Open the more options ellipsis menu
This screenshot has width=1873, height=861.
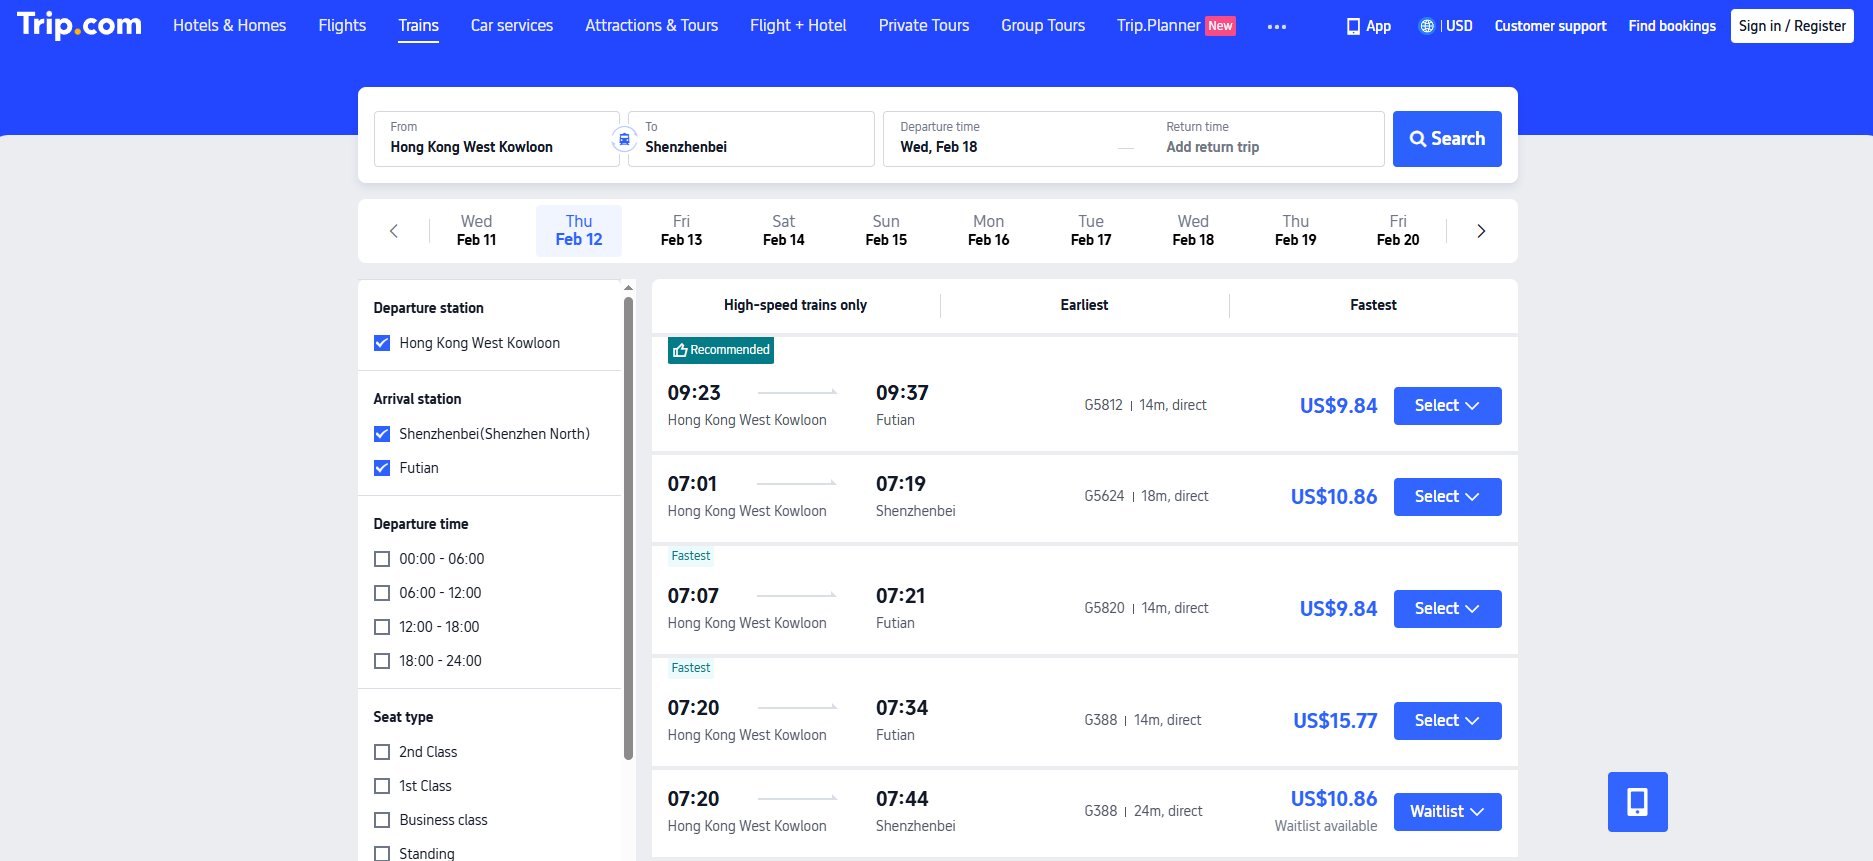[x=1276, y=27]
